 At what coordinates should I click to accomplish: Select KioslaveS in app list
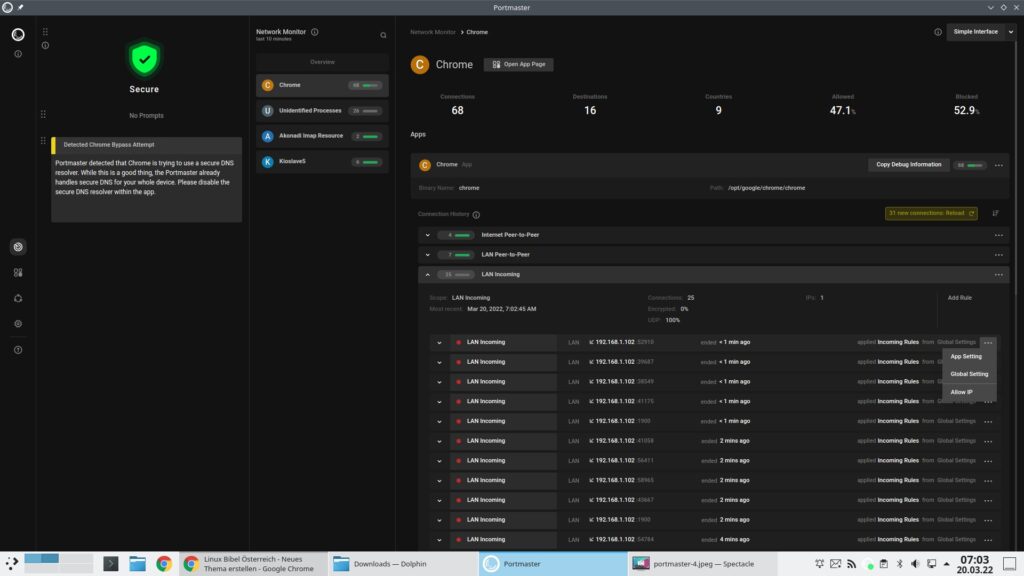click(x=322, y=162)
